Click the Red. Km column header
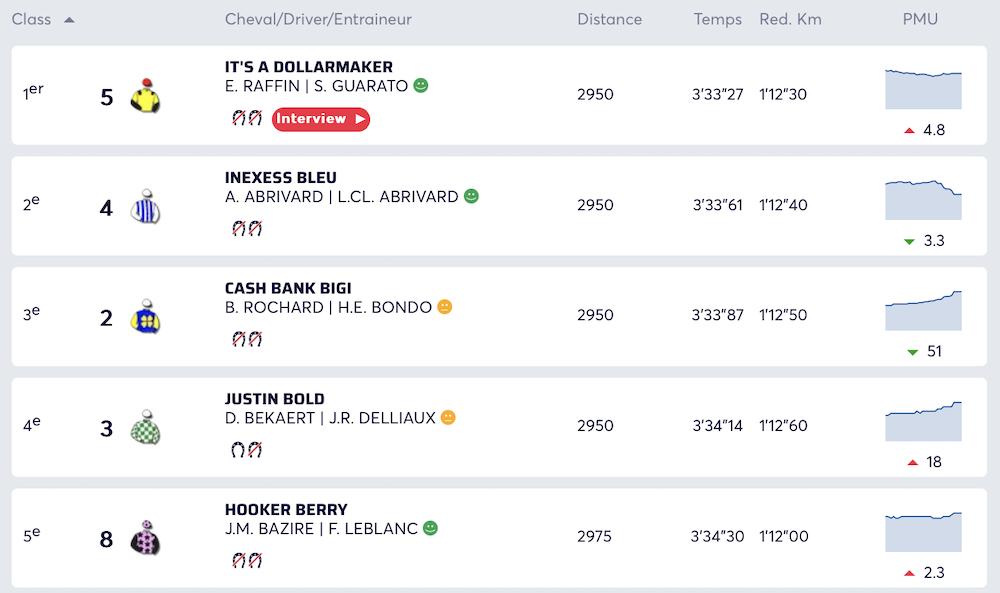The height and width of the screenshot is (593, 1000). [790, 19]
